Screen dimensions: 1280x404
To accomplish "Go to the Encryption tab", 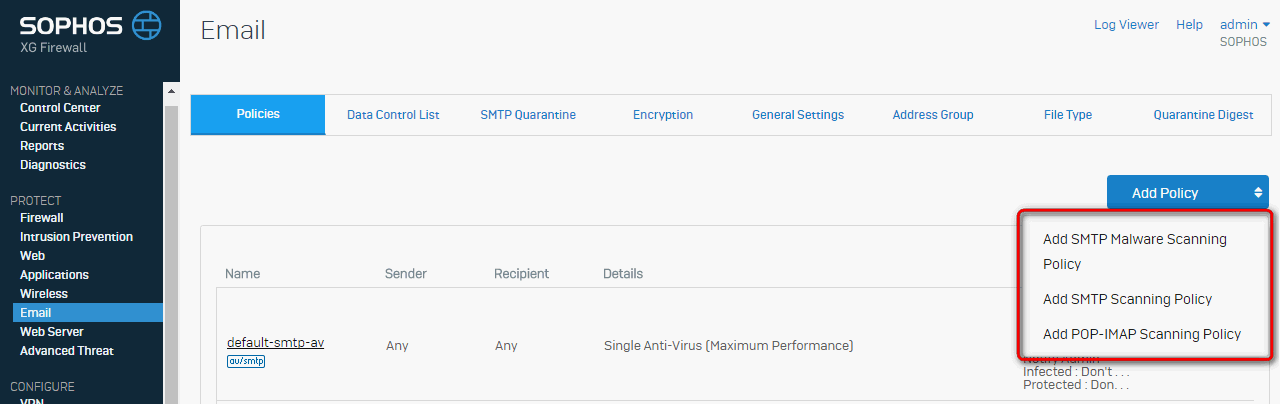I will pos(663,115).
